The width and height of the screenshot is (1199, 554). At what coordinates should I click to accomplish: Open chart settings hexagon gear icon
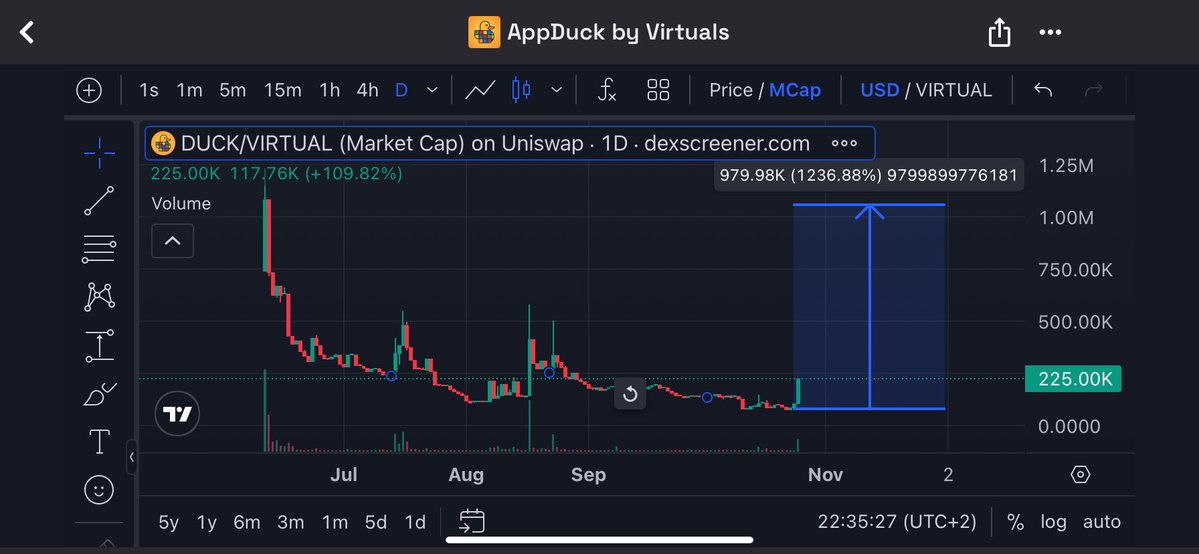pos(1080,474)
